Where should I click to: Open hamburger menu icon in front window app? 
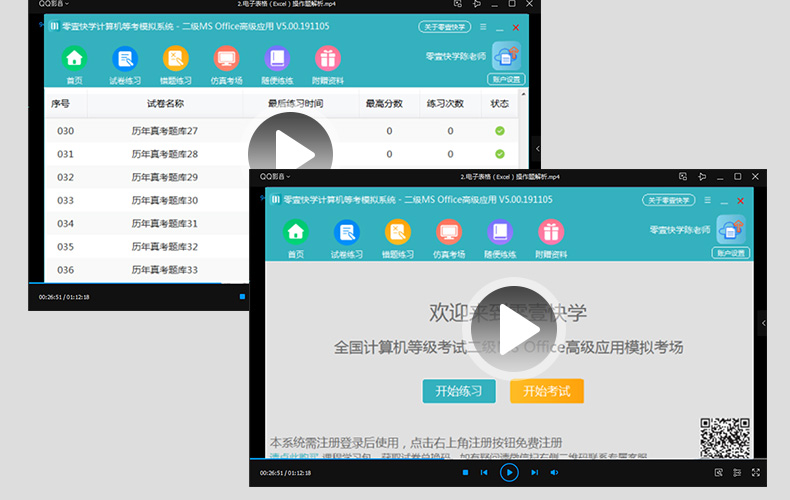[x=707, y=200]
